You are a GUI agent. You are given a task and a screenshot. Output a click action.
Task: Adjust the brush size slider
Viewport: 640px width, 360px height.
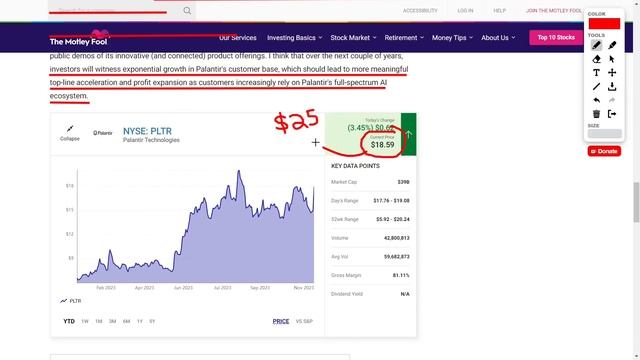click(x=604, y=133)
